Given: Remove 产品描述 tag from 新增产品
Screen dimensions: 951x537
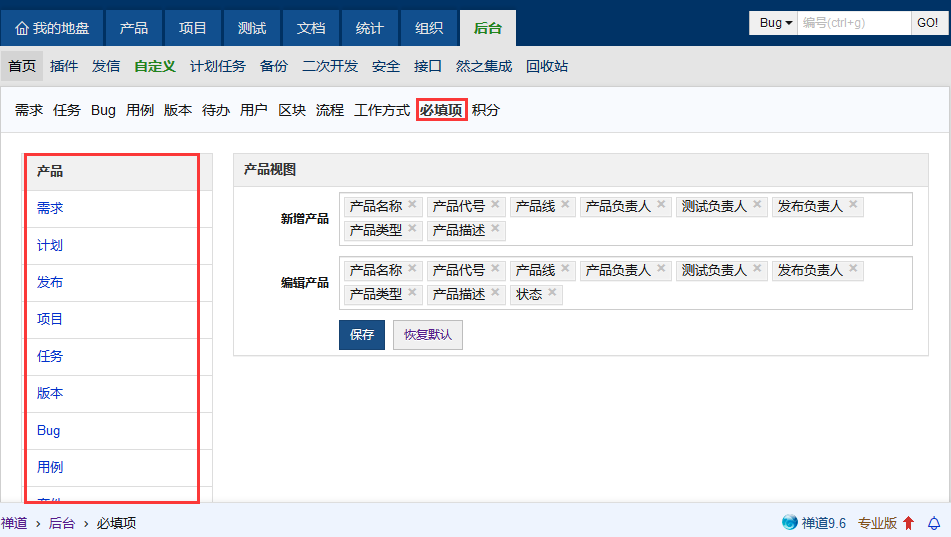Looking at the screenshot, I should [x=495, y=228].
